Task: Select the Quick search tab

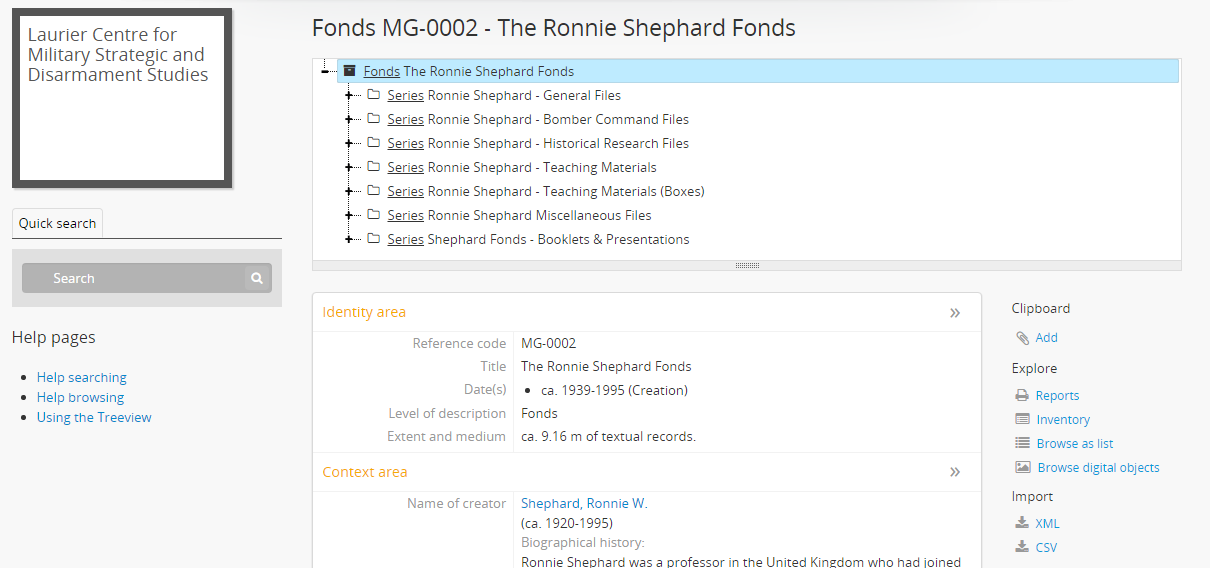Action: (57, 223)
